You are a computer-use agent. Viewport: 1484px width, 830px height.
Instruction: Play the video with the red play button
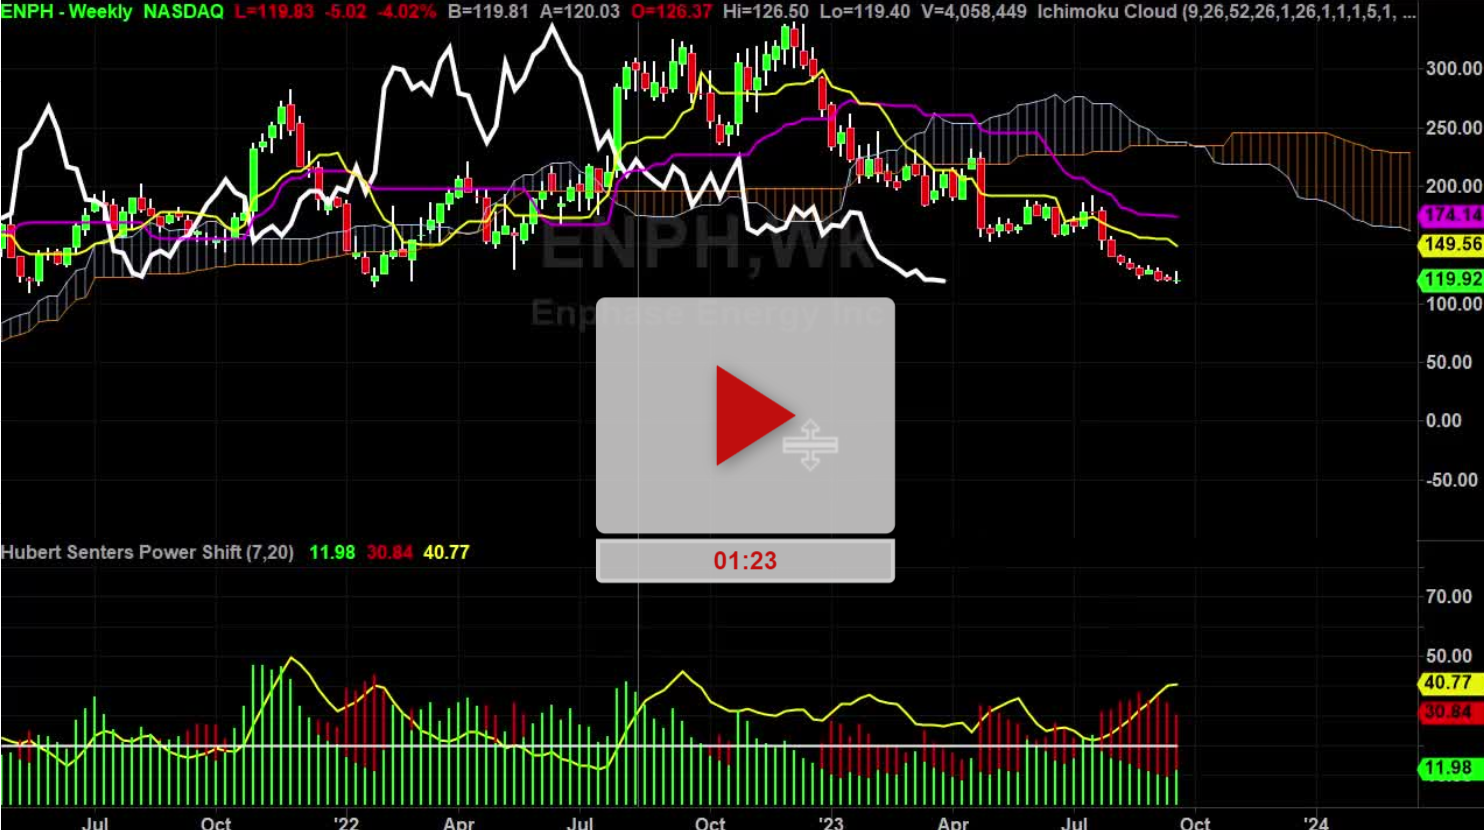coord(745,415)
